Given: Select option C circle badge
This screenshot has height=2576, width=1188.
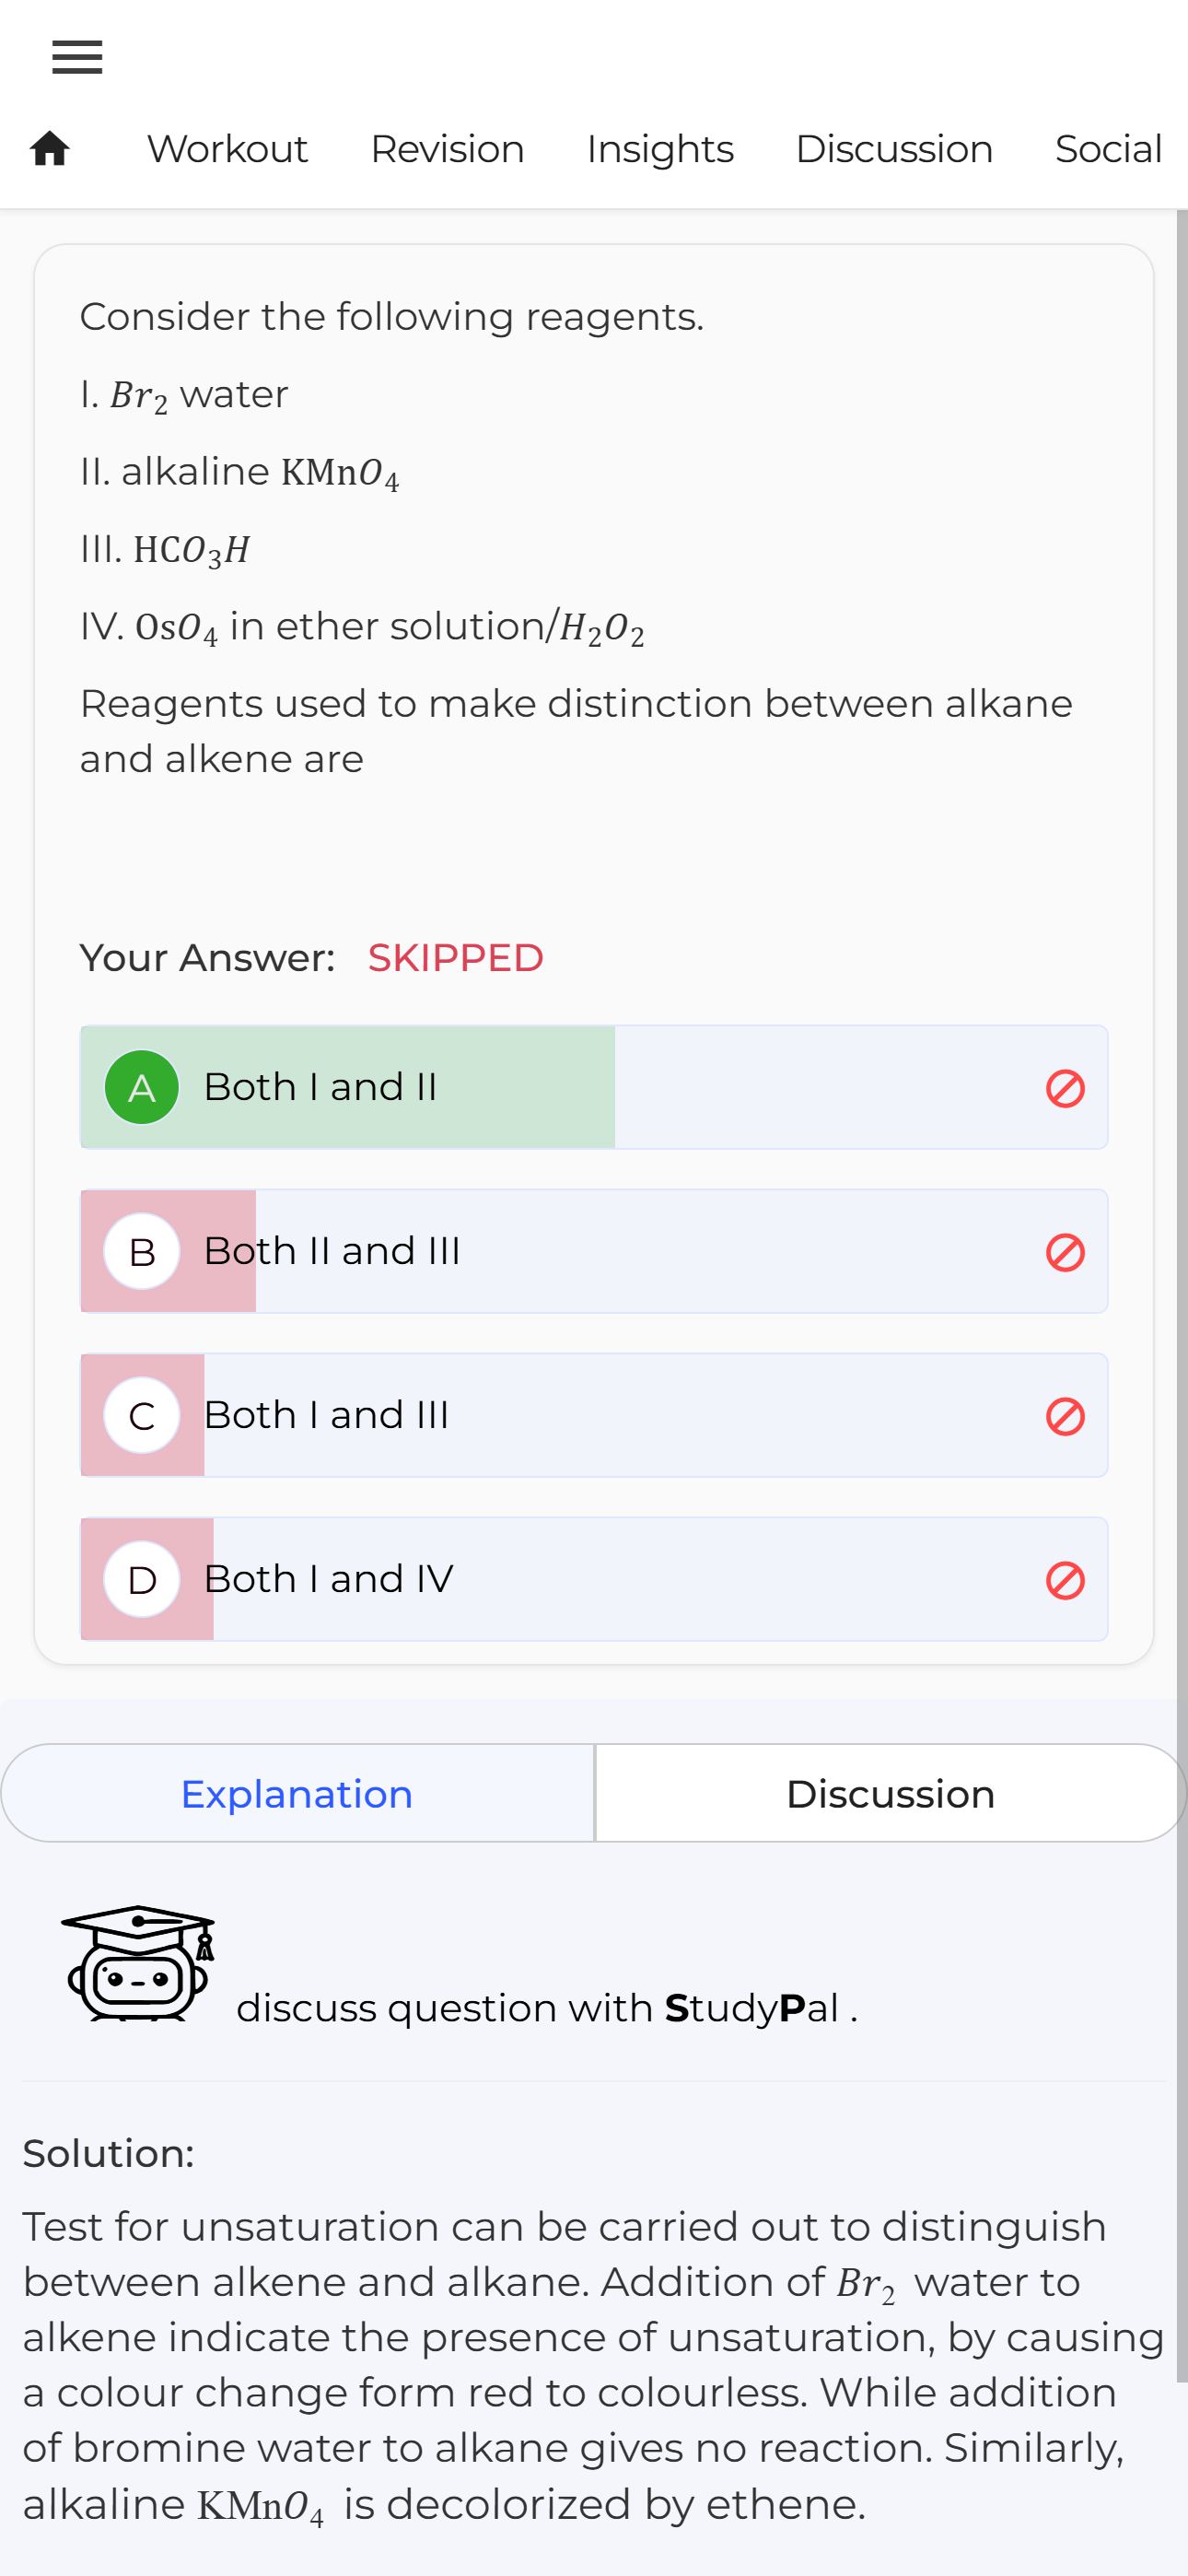Looking at the screenshot, I should [142, 1415].
